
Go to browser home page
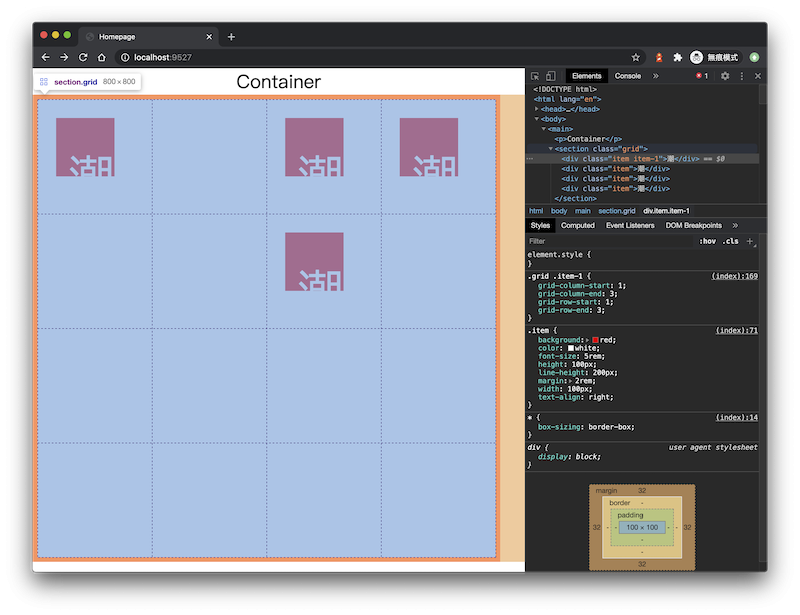pos(102,57)
